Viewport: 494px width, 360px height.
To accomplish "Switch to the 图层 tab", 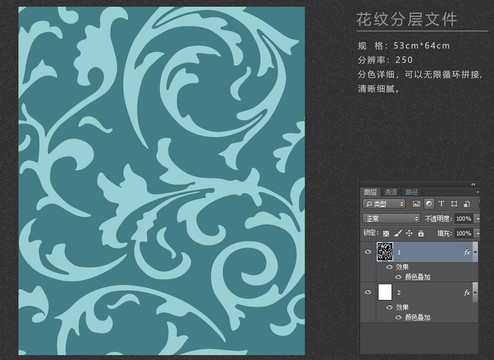I will (x=370, y=192).
